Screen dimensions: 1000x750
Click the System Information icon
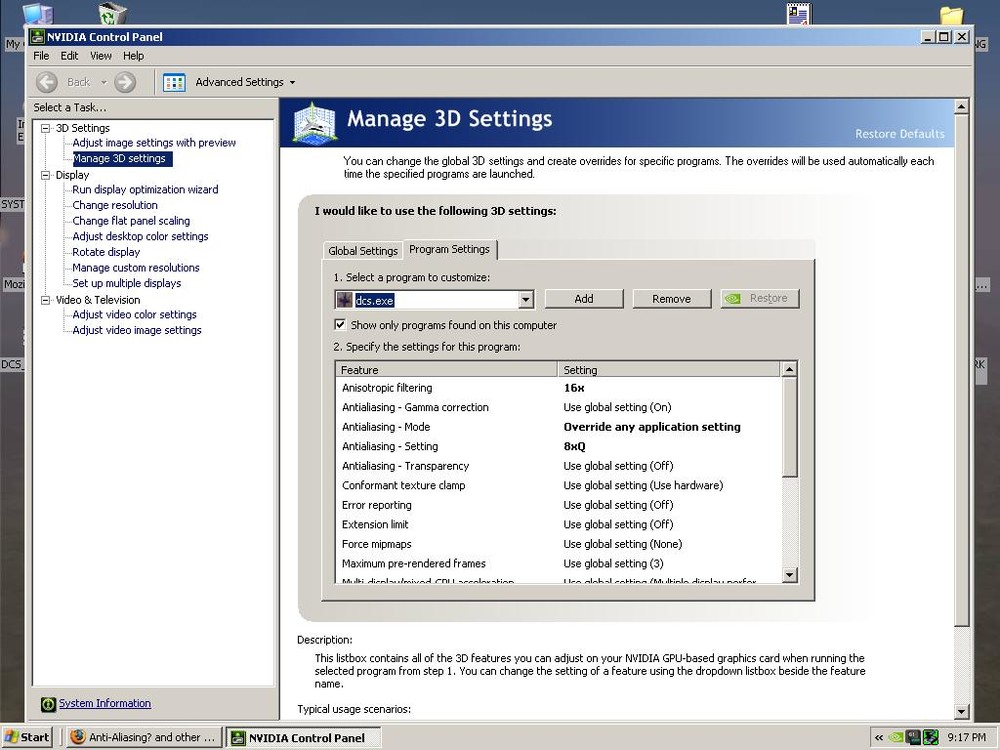point(48,704)
